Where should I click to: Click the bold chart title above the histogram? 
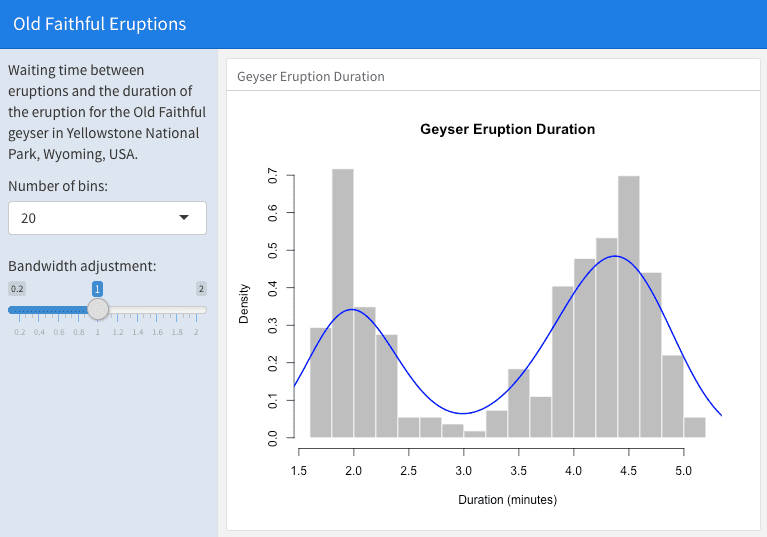tap(507, 129)
